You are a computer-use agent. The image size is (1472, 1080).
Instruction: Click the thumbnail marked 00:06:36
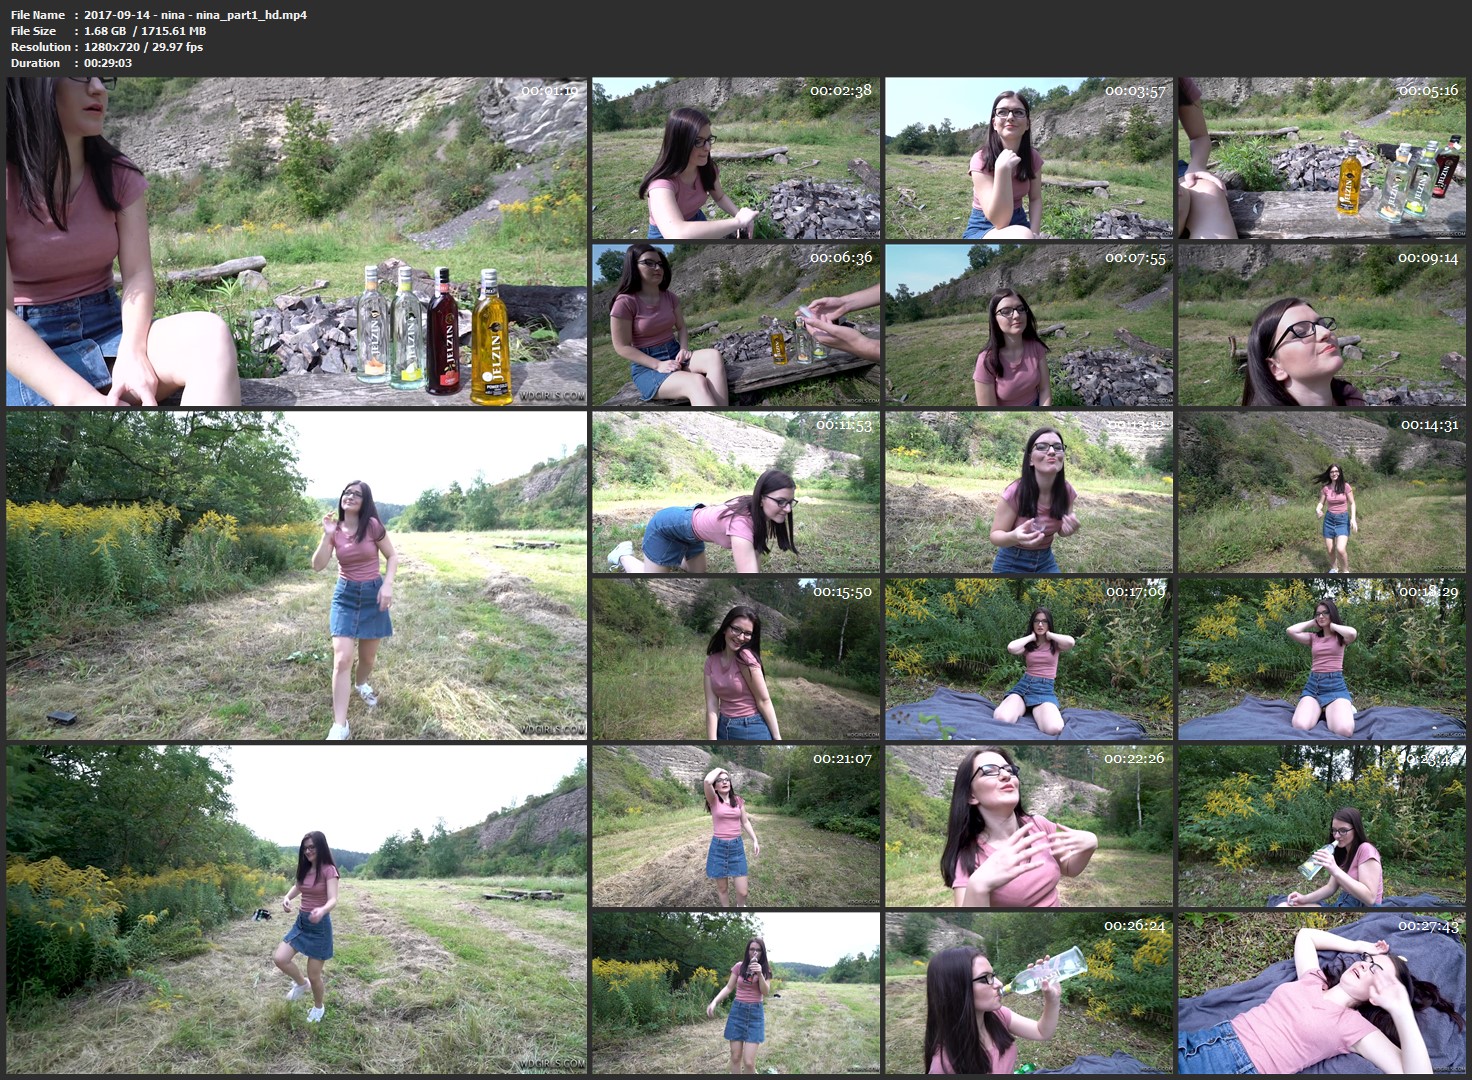[x=736, y=325]
